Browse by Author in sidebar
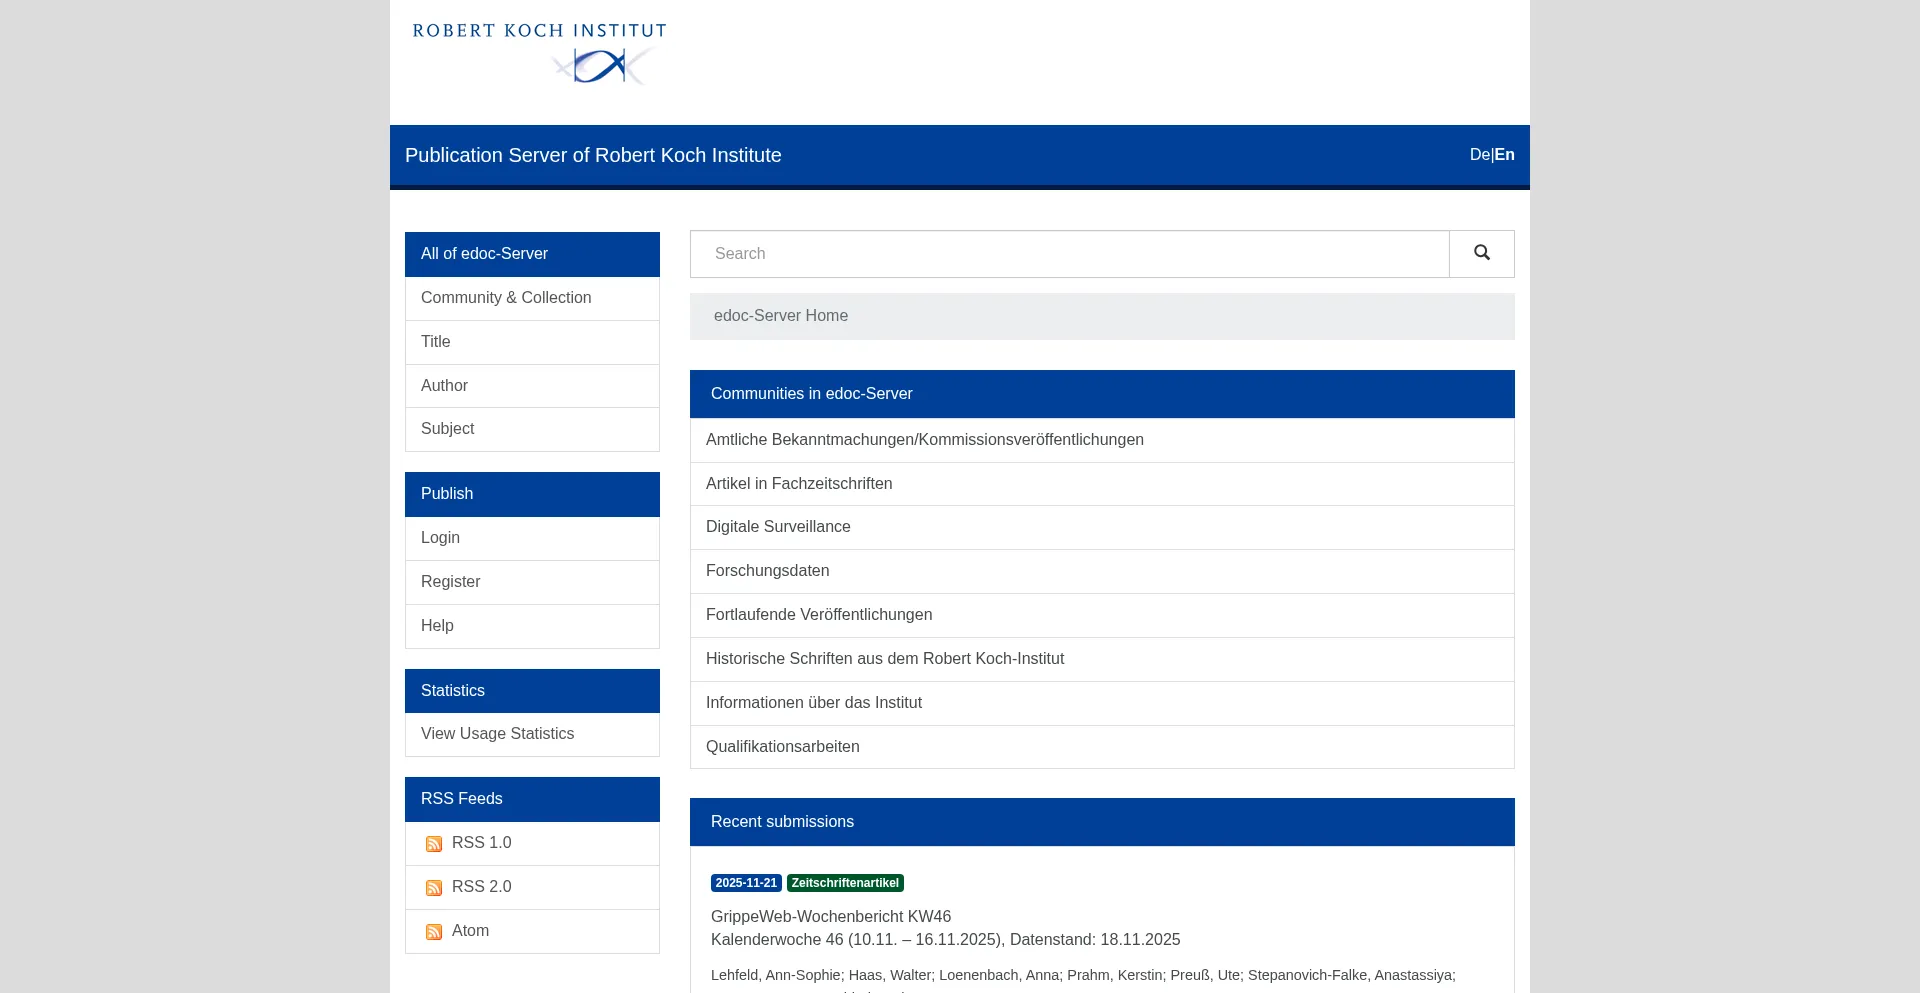The width and height of the screenshot is (1920, 993). 444,386
